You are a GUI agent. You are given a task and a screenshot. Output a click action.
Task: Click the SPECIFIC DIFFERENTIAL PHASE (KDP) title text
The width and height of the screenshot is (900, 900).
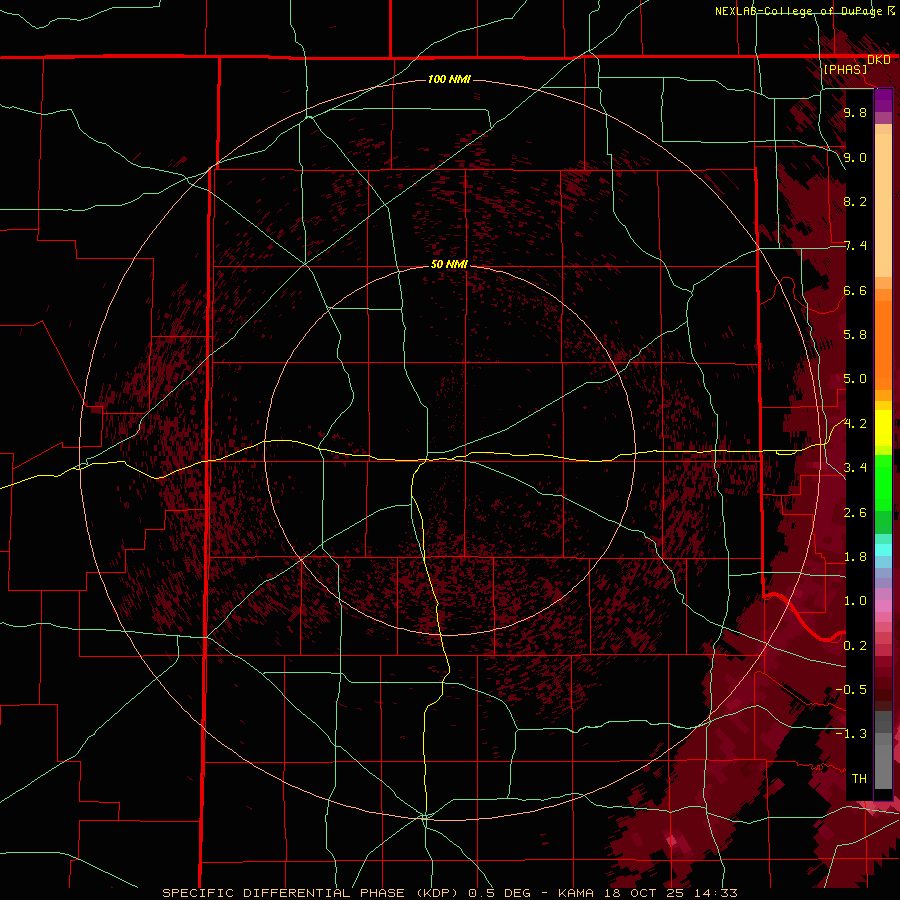[310, 893]
